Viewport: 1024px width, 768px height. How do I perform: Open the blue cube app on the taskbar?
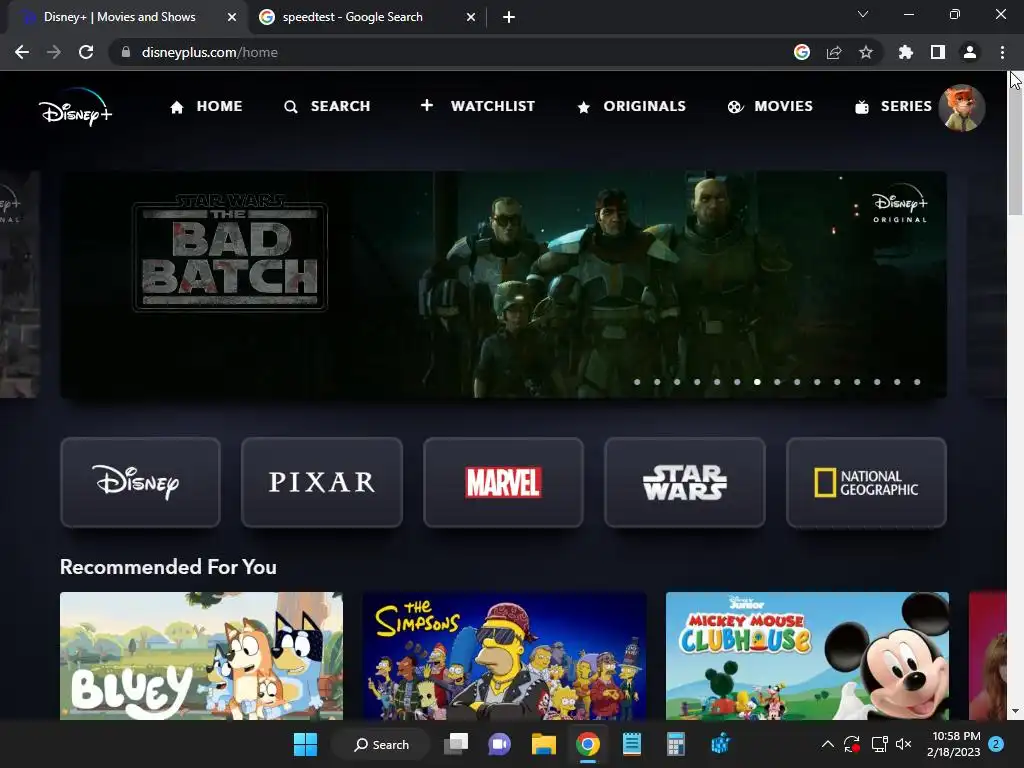(720, 744)
